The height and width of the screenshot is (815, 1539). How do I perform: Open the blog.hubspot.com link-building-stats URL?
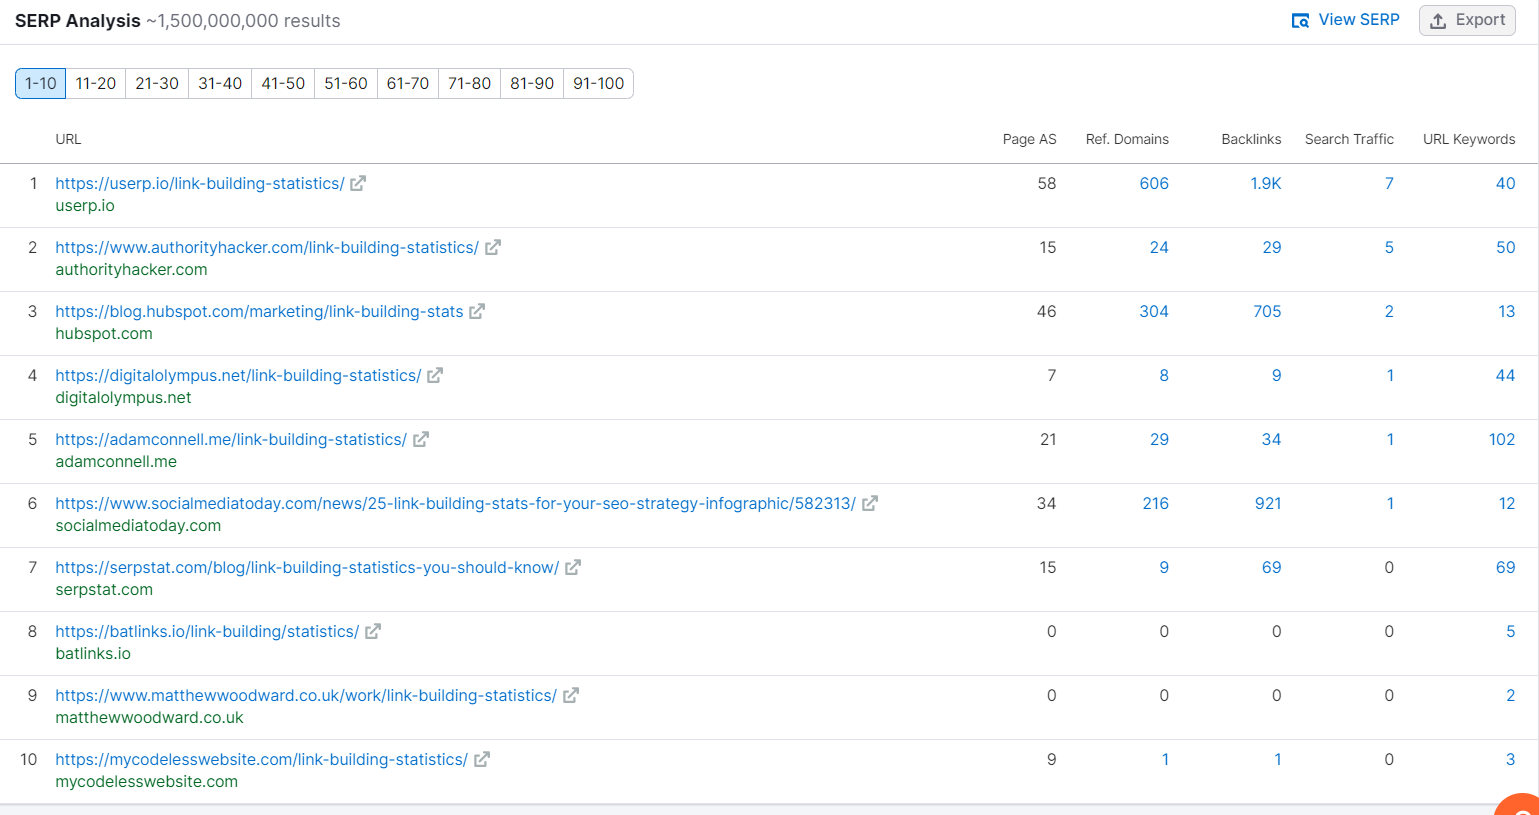point(259,311)
